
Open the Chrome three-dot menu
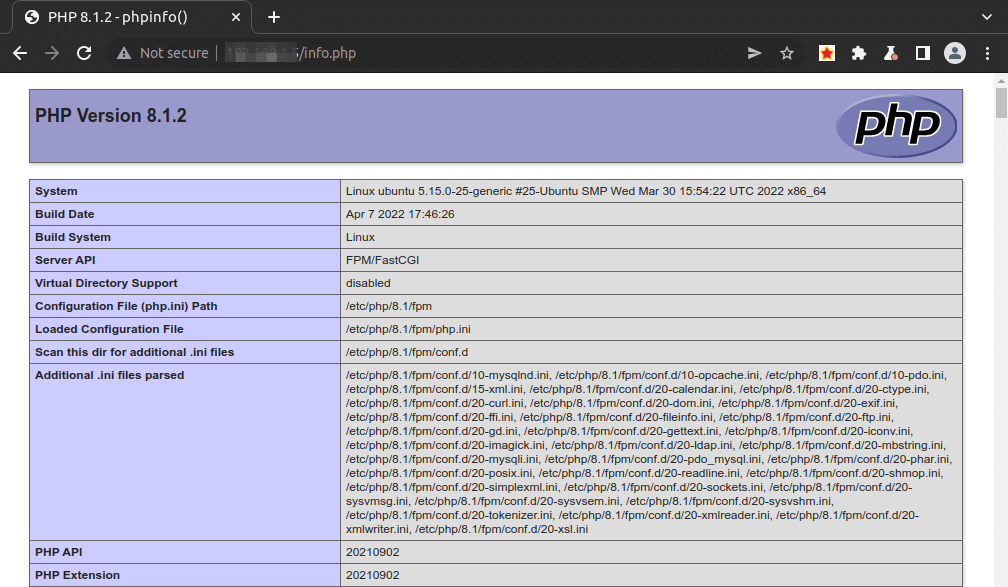coord(988,53)
